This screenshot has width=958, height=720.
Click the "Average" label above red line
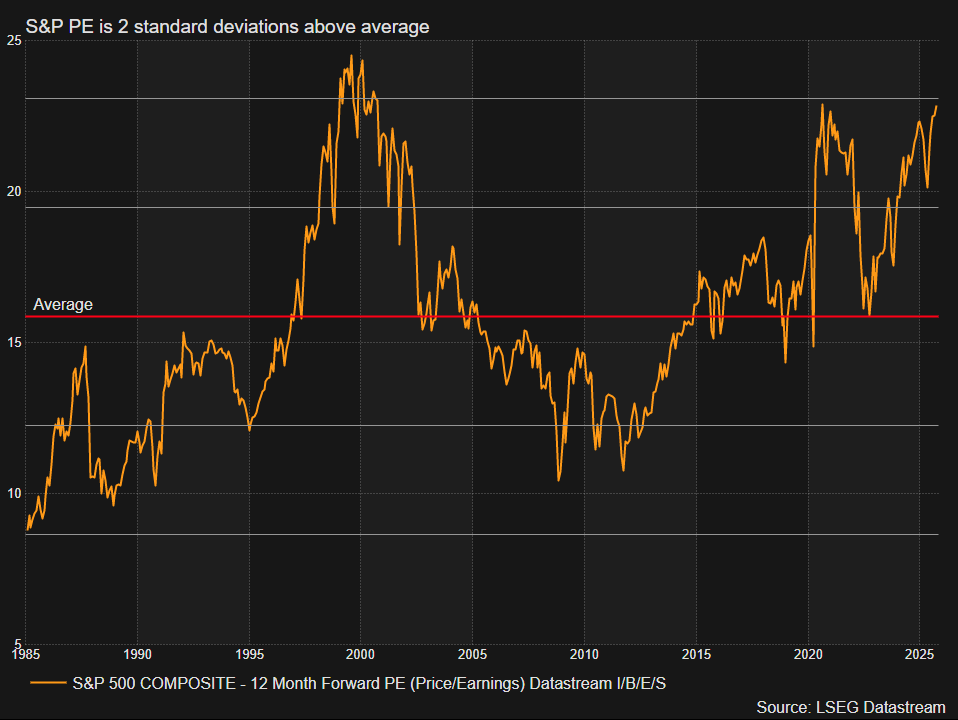63,304
